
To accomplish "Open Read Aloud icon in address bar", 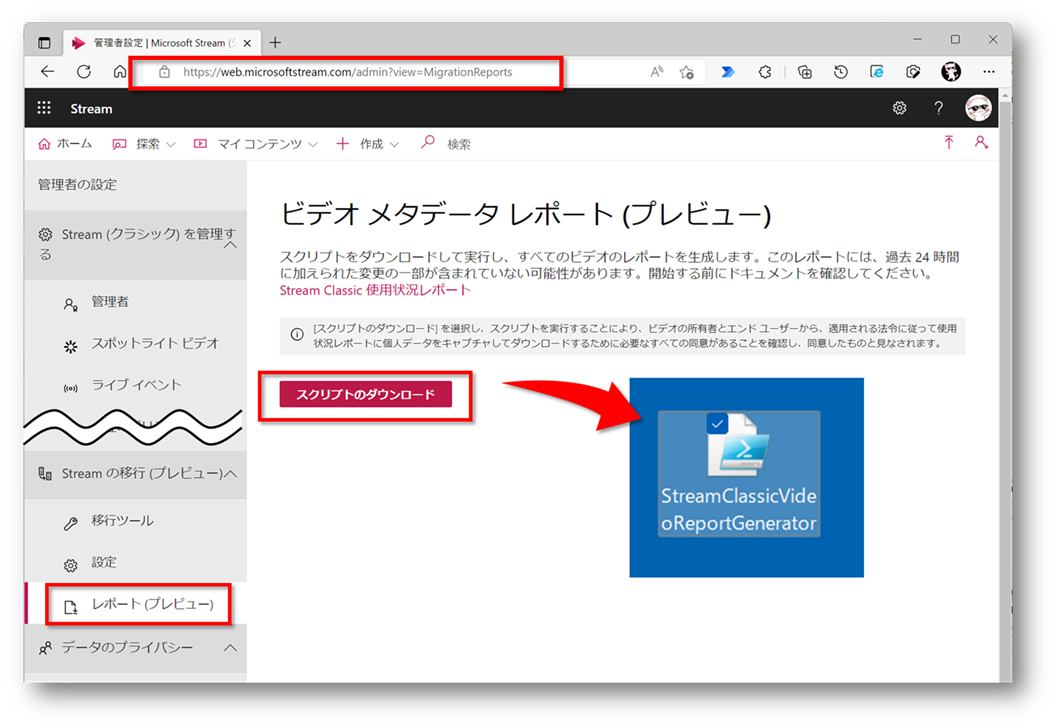I will coord(656,72).
